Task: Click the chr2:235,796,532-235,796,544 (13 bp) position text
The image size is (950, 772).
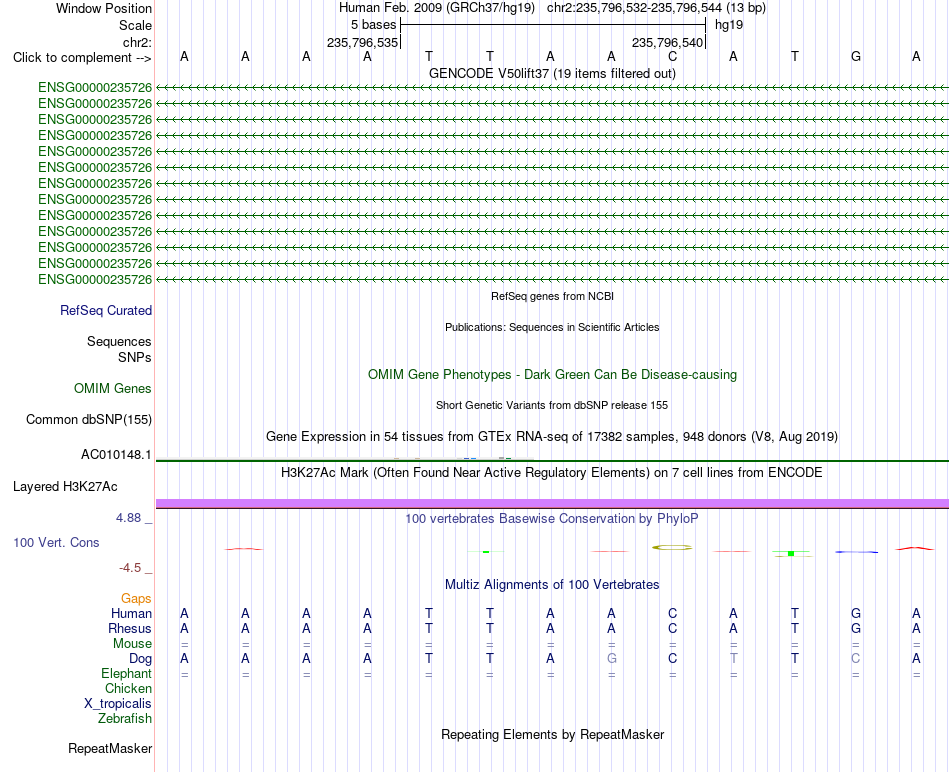Action: pyautogui.click(x=656, y=8)
